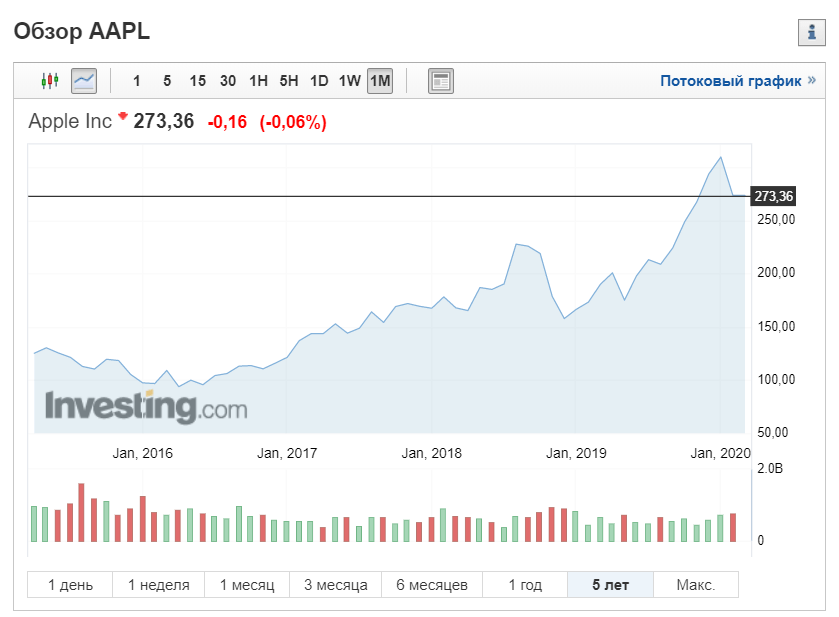Choose the 30 minute interval
This screenshot has height=617, width=839.
[x=228, y=81]
